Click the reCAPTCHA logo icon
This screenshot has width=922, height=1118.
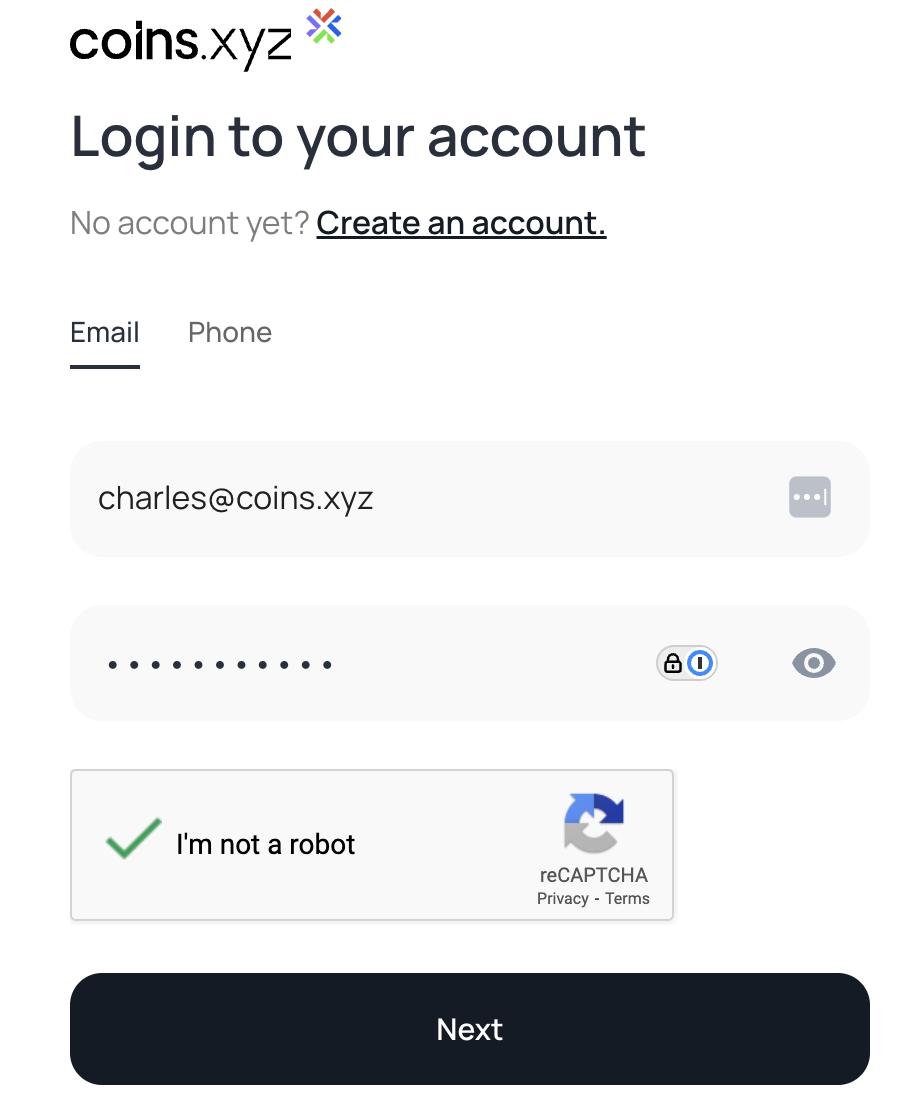click(x=593, y=823)
